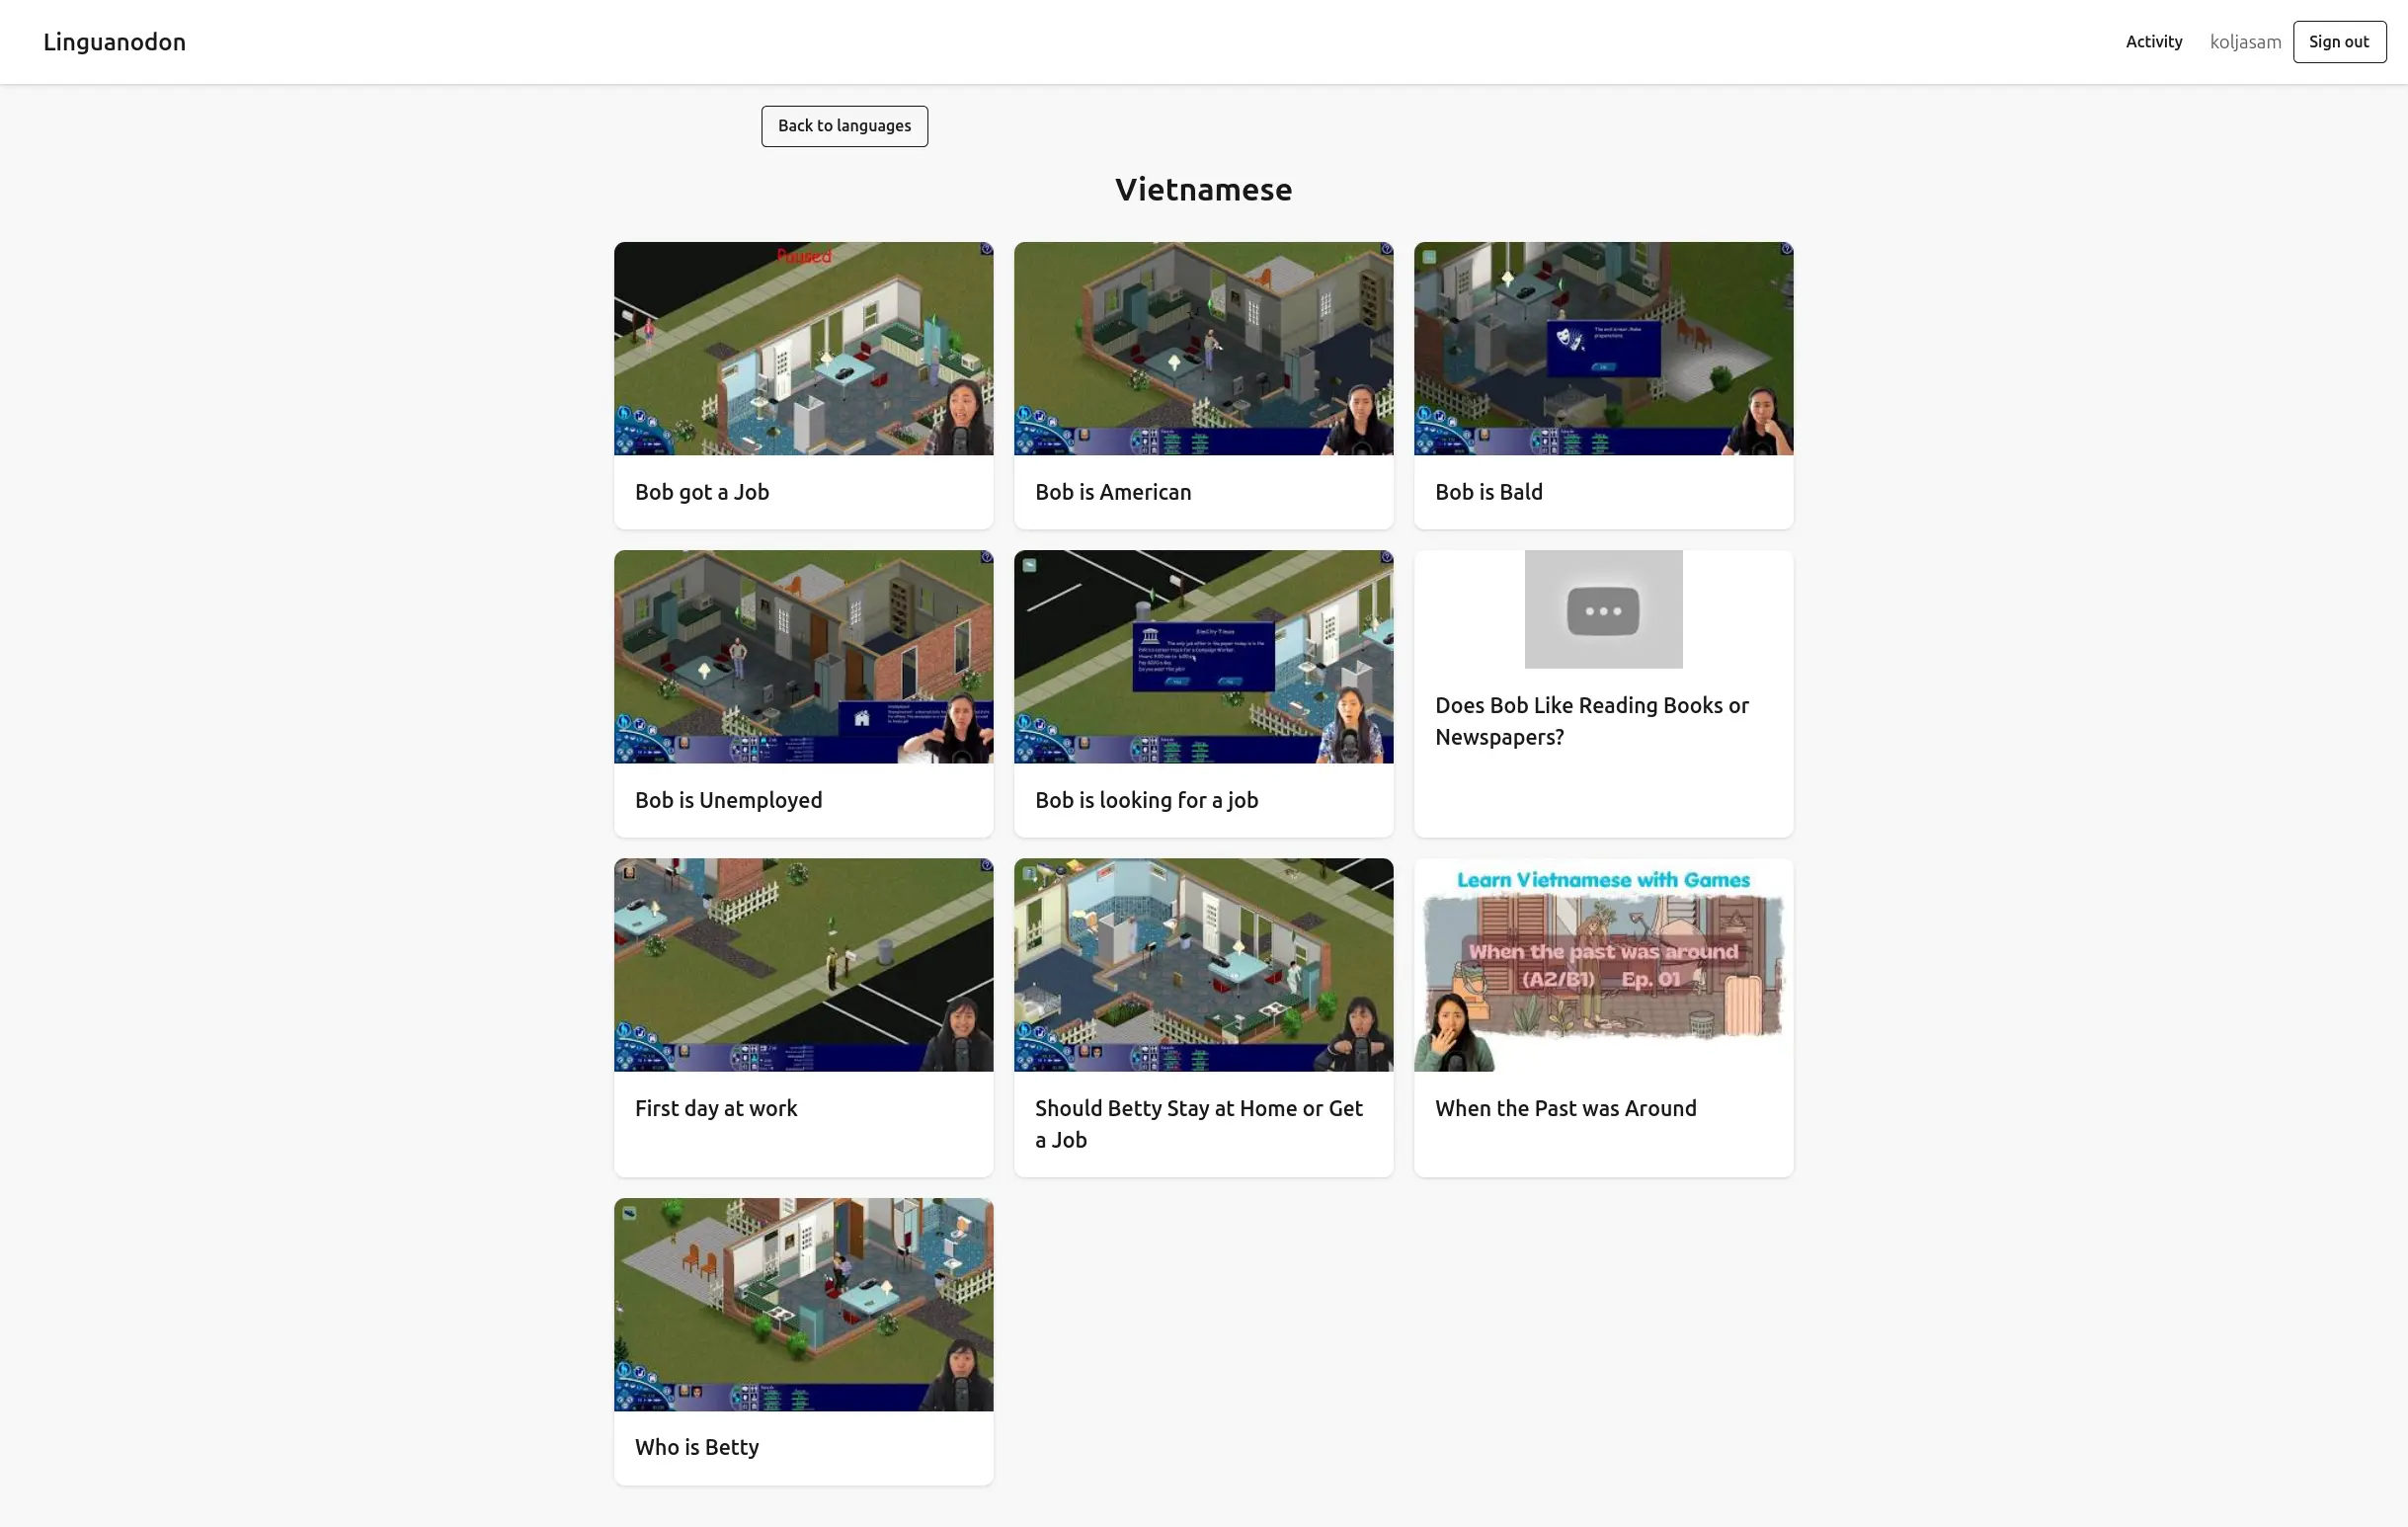Open the Bob got a Job thumbnail
Image resolution: width=2408 pixels, height=1527 pixels.
pyautogui.click(x=803, y=348)
